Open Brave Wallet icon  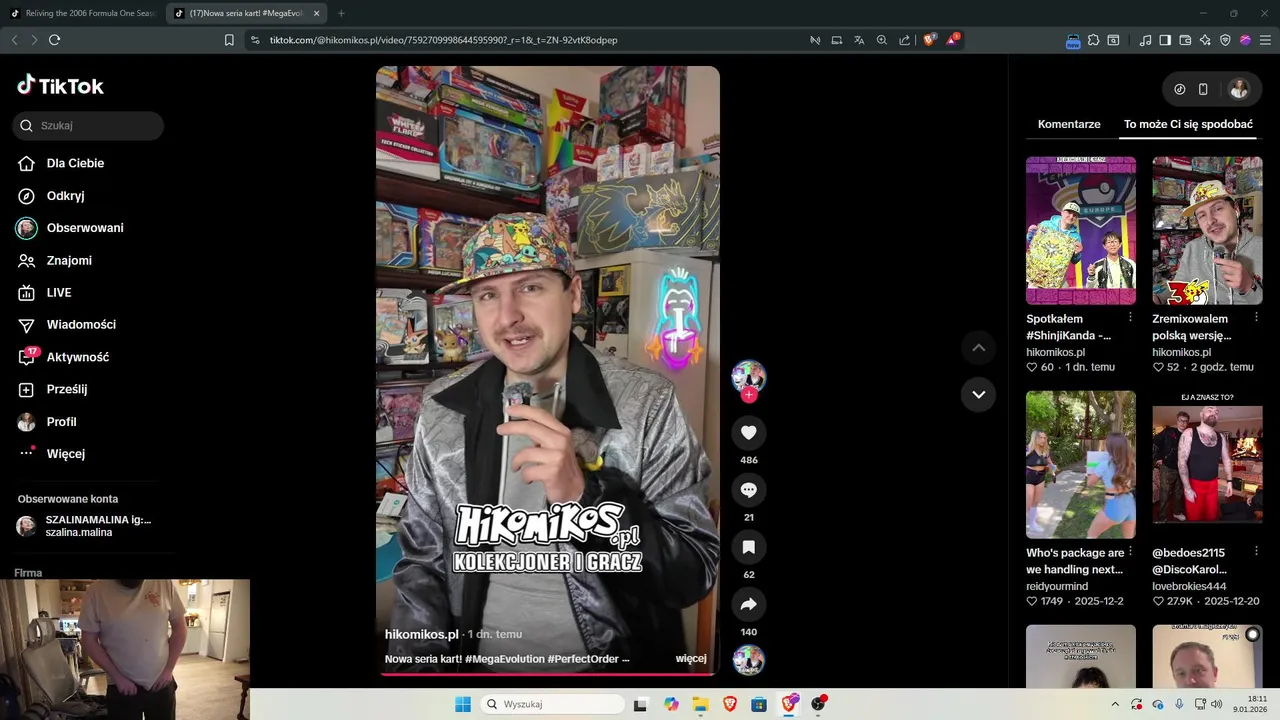(x=1185, y=40)
